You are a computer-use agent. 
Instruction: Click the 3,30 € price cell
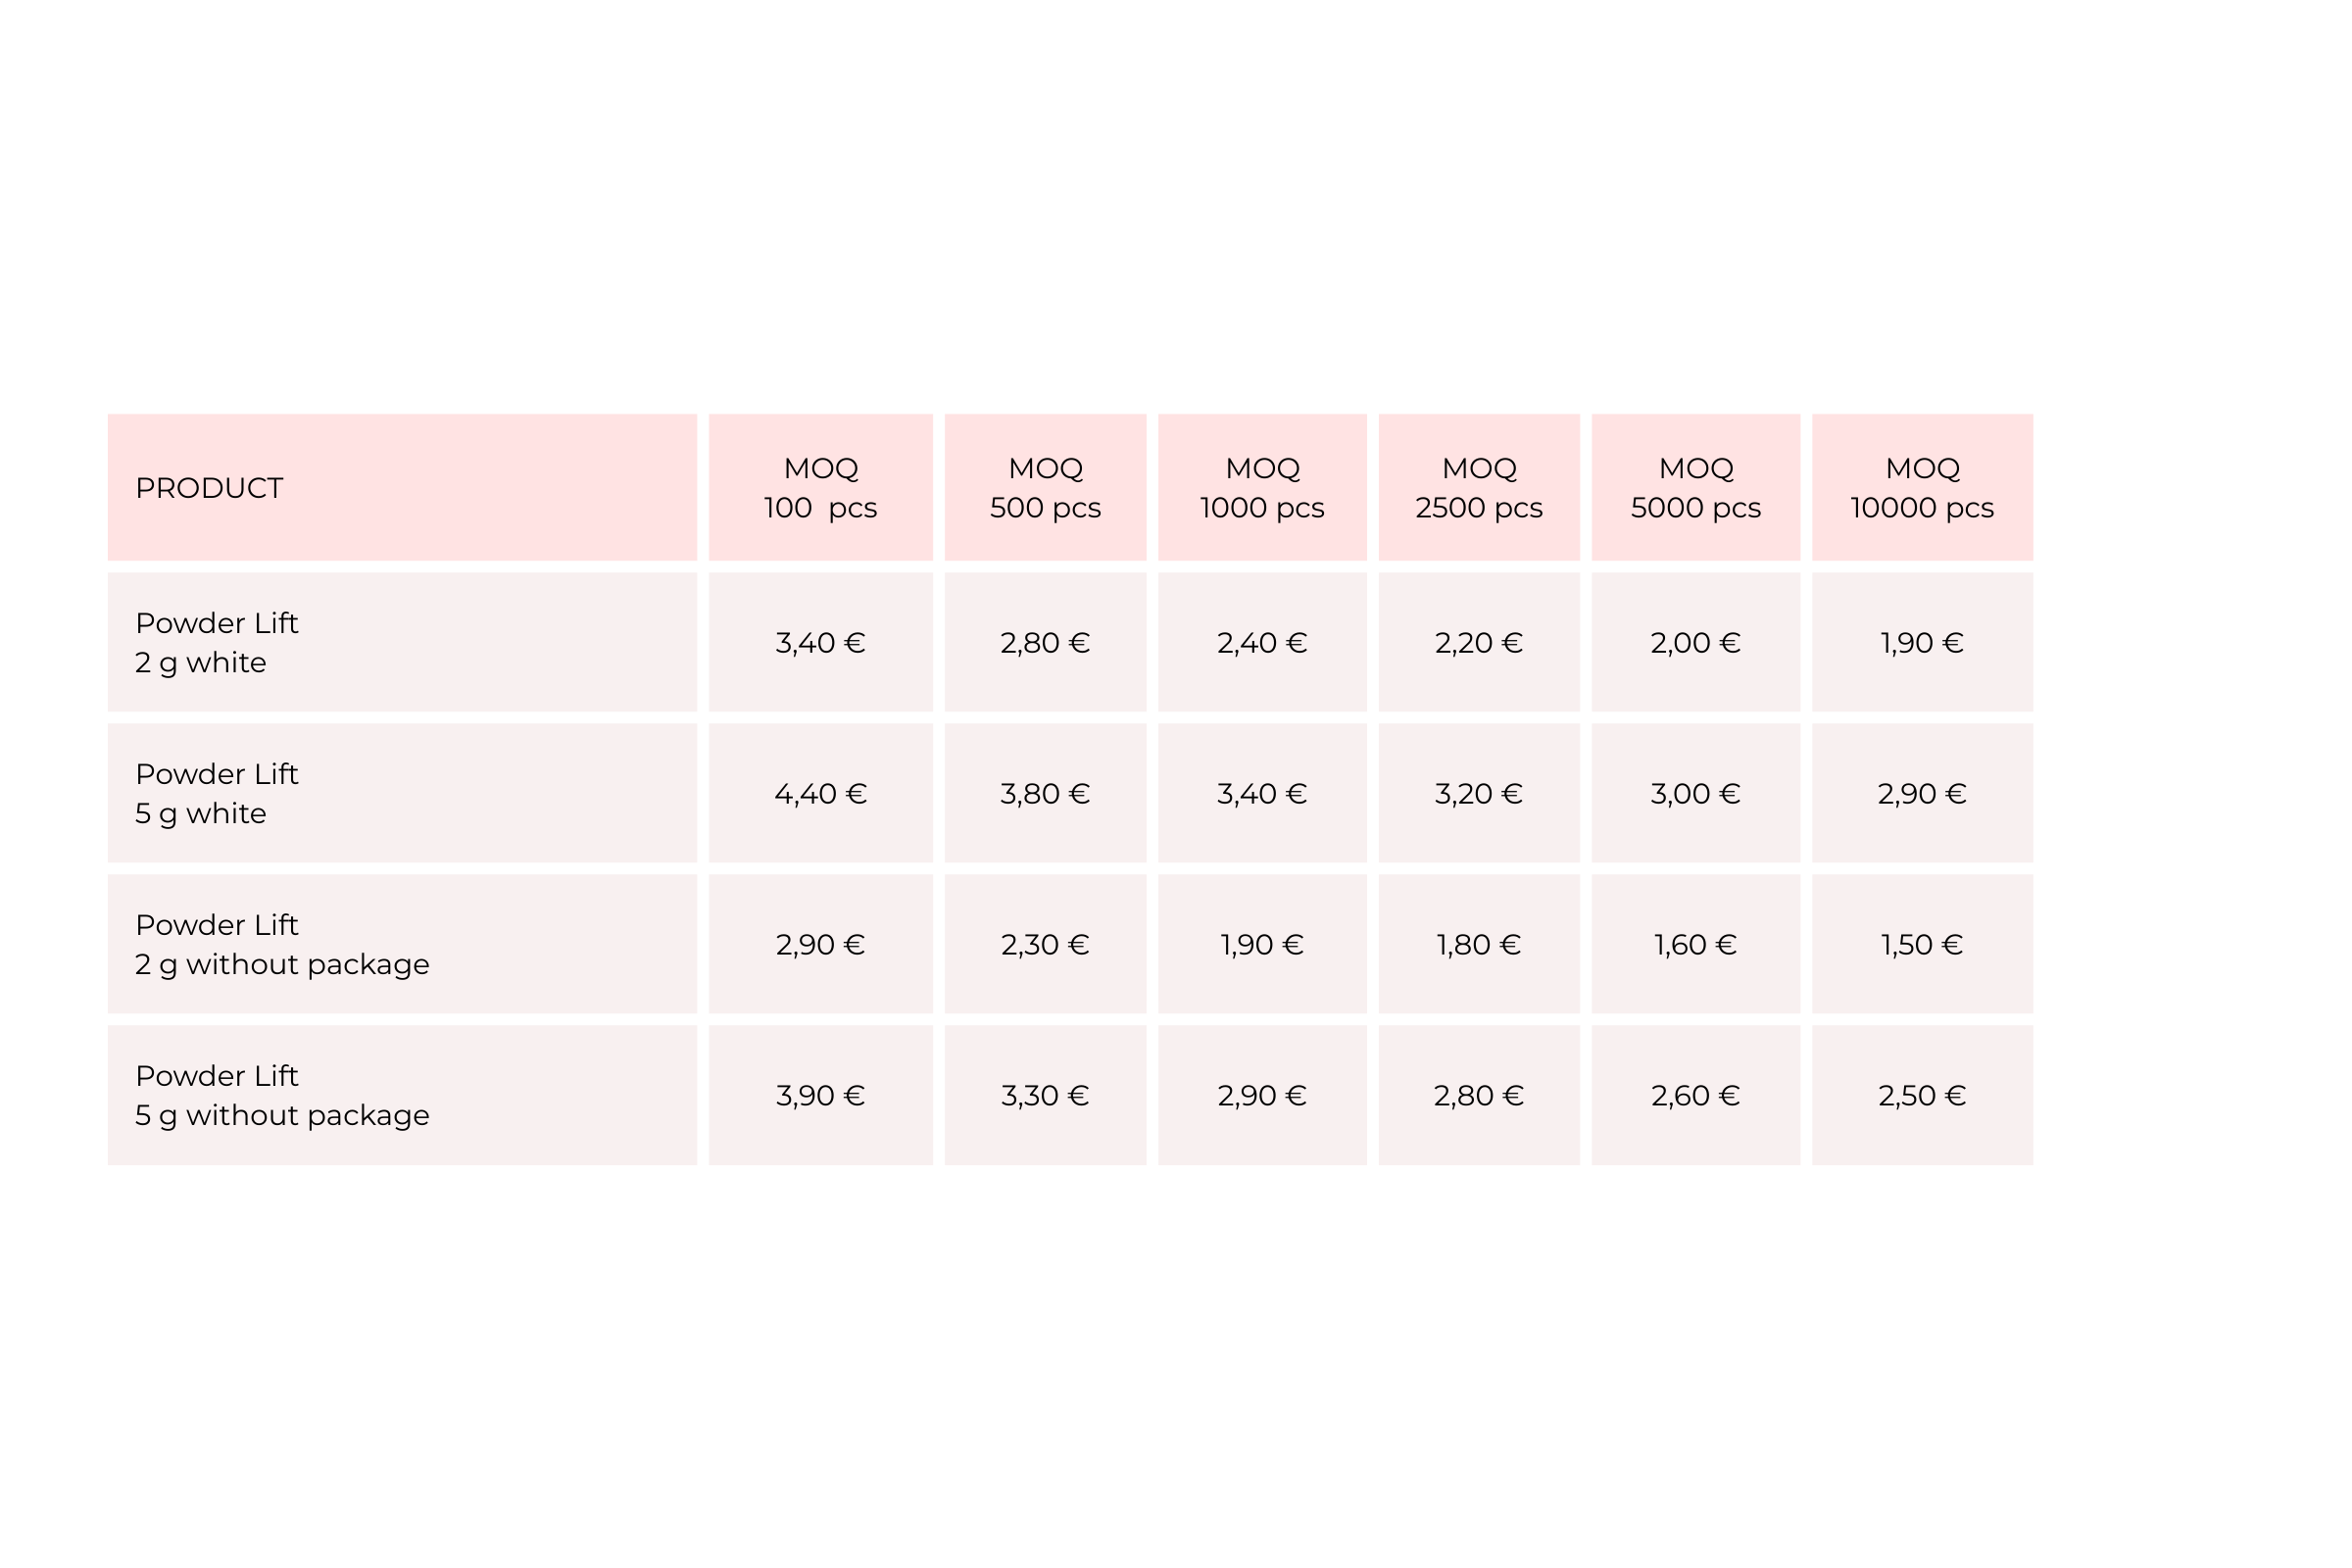tap(1045, 1096)
